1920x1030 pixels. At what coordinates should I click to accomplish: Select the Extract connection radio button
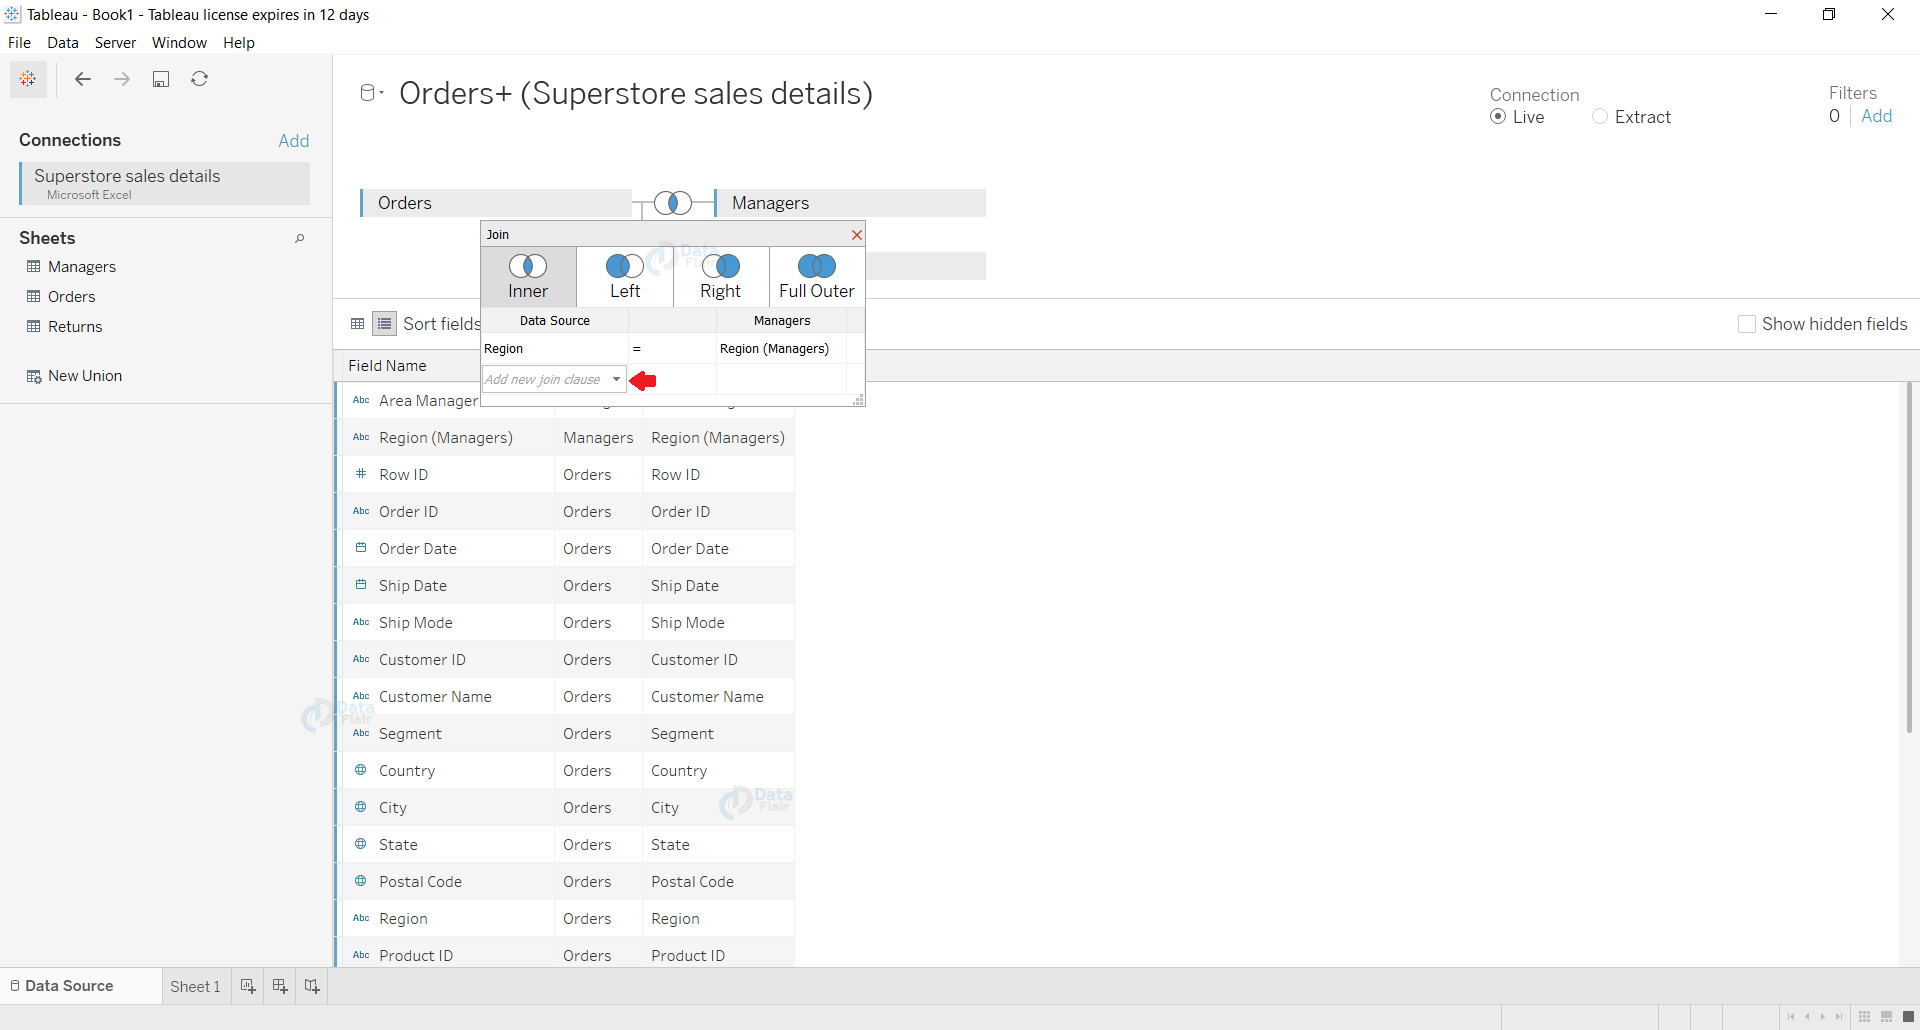pos(1600,117)
